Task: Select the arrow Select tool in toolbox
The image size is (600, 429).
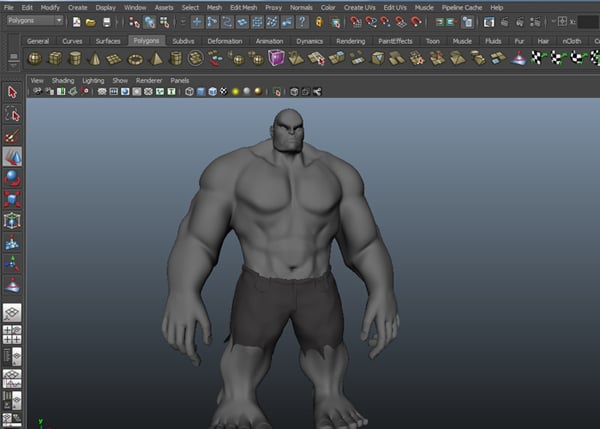Action: (x=12, y=92)
